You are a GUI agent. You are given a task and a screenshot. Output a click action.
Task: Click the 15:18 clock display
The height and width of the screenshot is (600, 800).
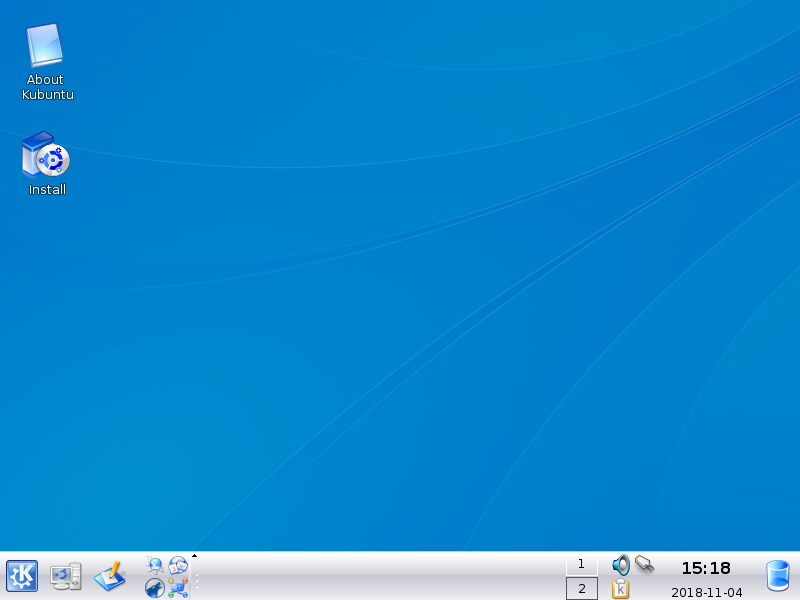[x=706, y=568]
